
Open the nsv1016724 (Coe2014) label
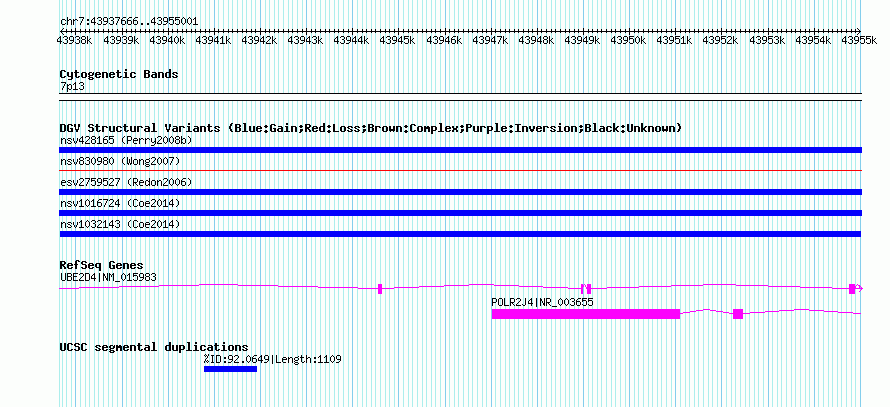click(x=120, y=203)
